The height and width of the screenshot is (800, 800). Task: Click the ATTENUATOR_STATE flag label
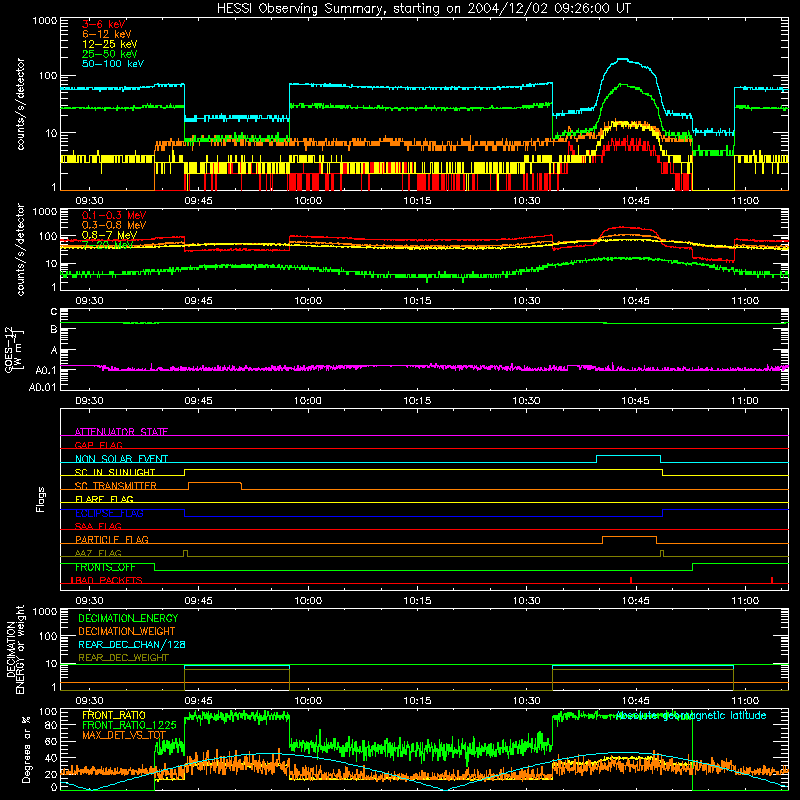tap(121, 432)
